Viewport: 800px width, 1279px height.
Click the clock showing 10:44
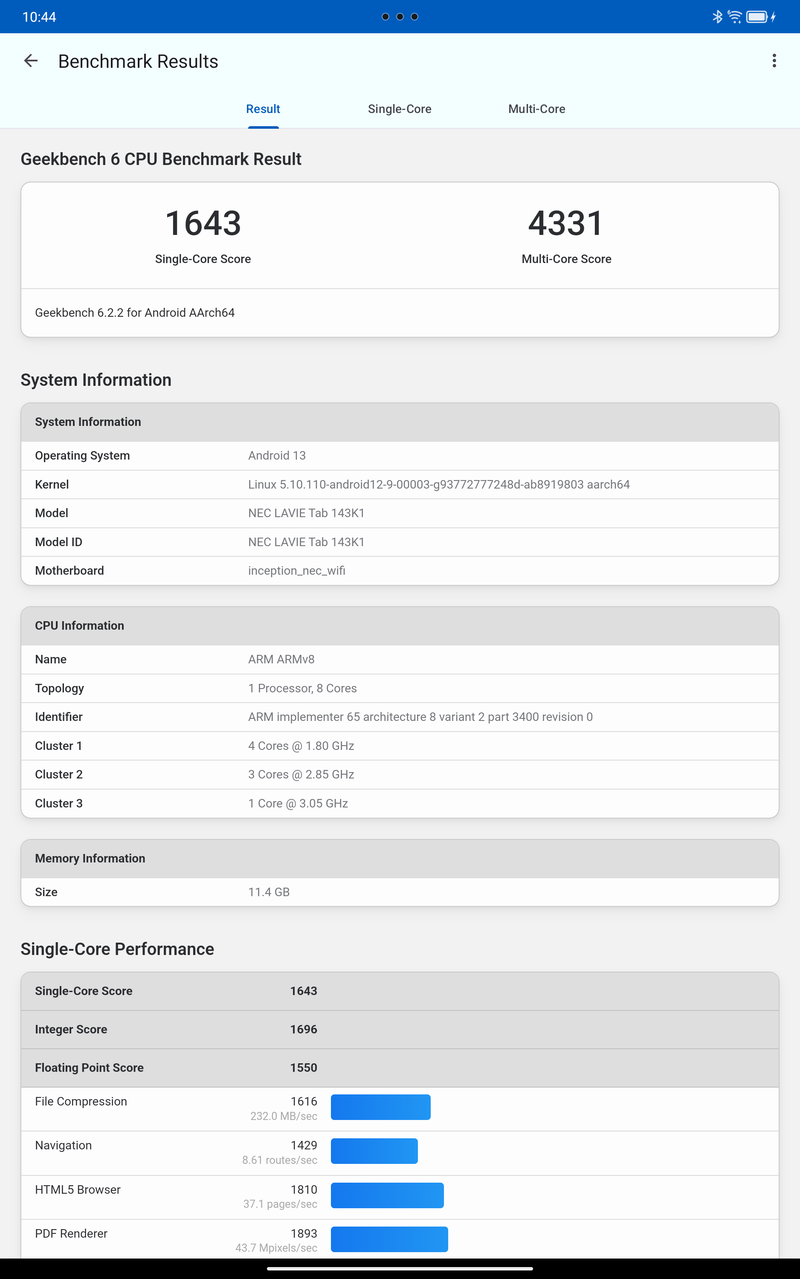point(38,16)
